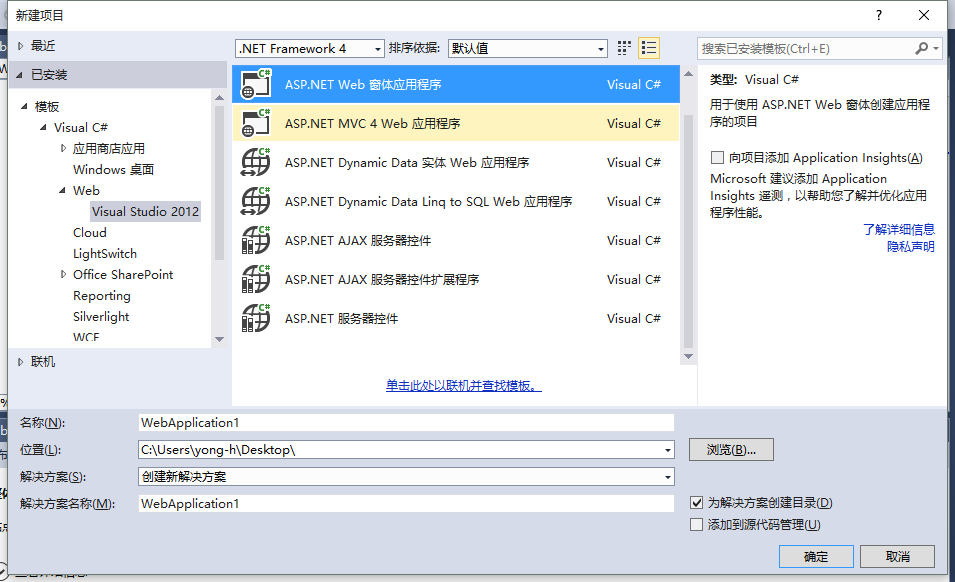Click the template list scroll down arrow

[x=689, y=357]
